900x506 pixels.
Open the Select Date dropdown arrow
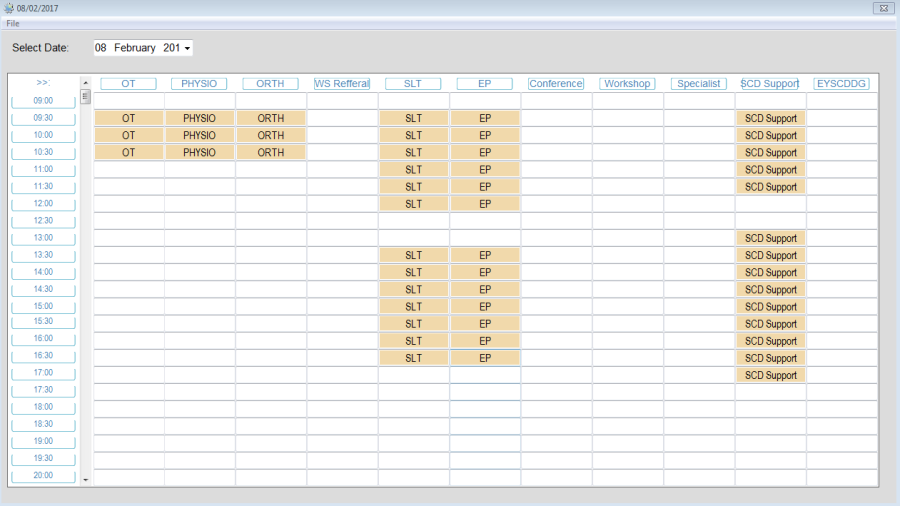pyautogui.click(x=187, y=48)
